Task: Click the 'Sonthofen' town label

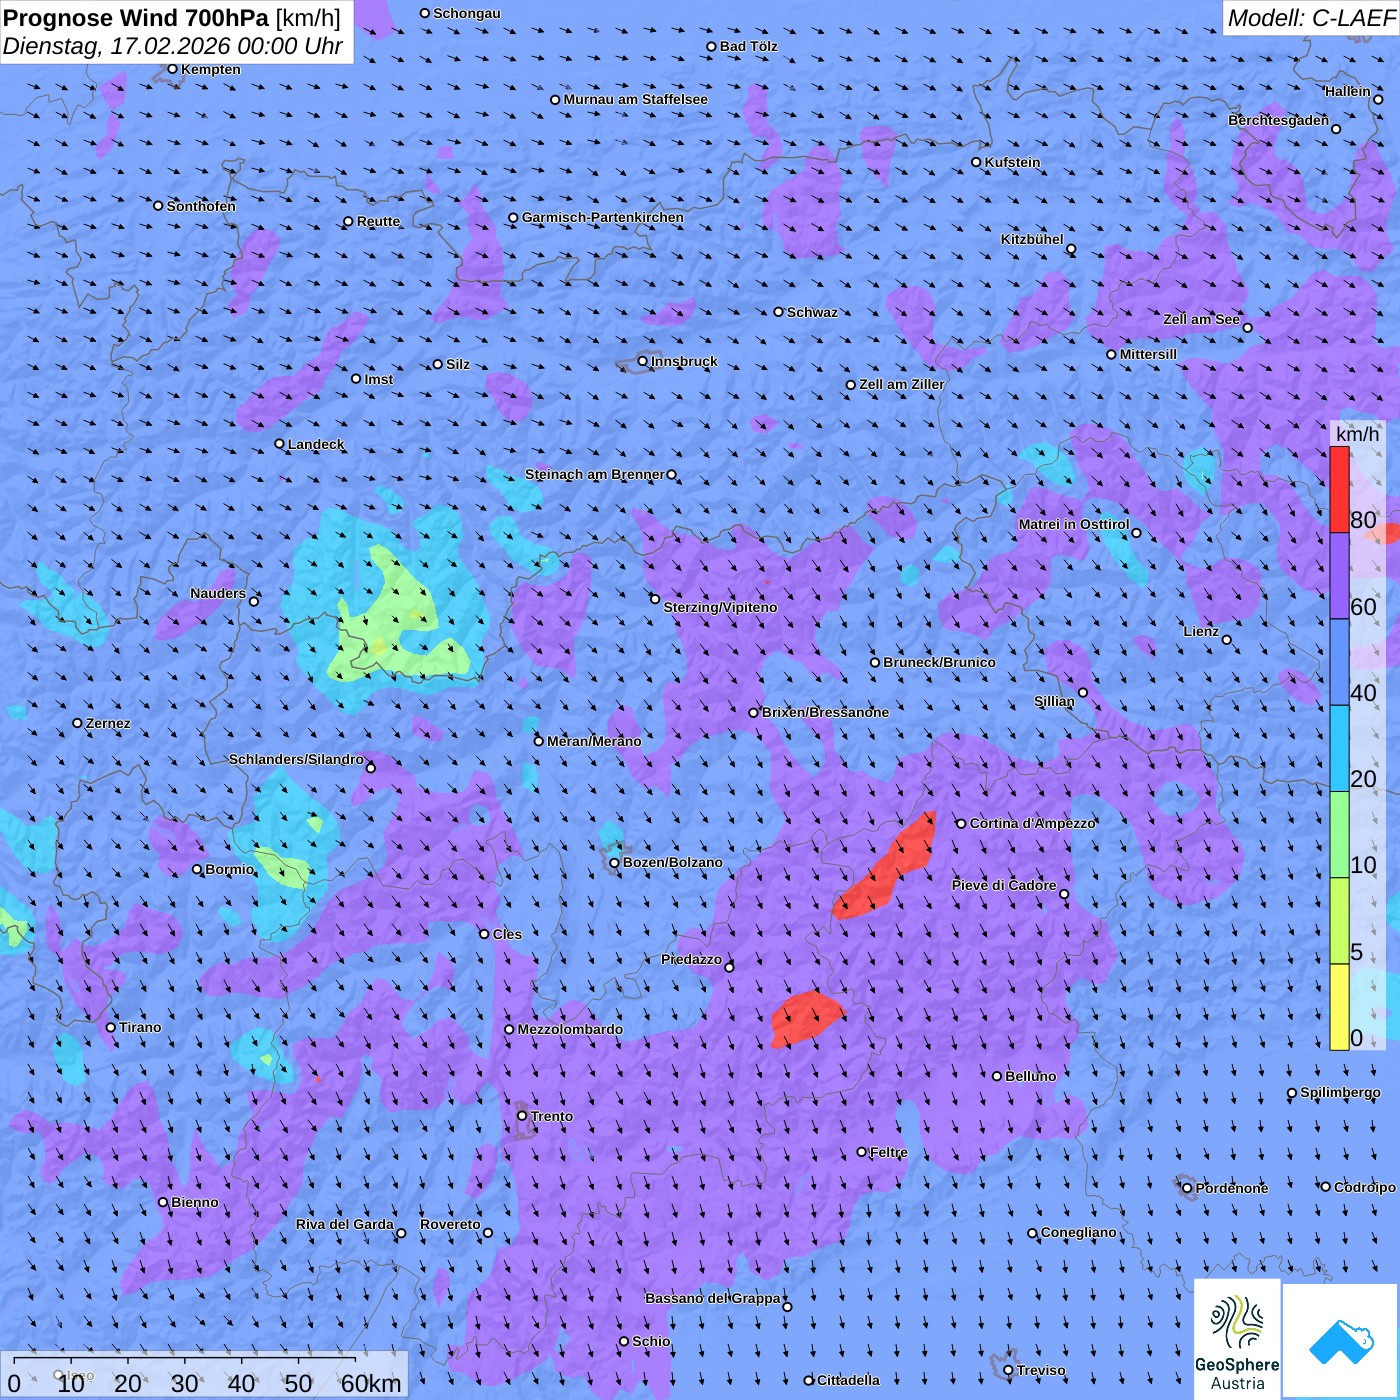Action: (201, 206)
